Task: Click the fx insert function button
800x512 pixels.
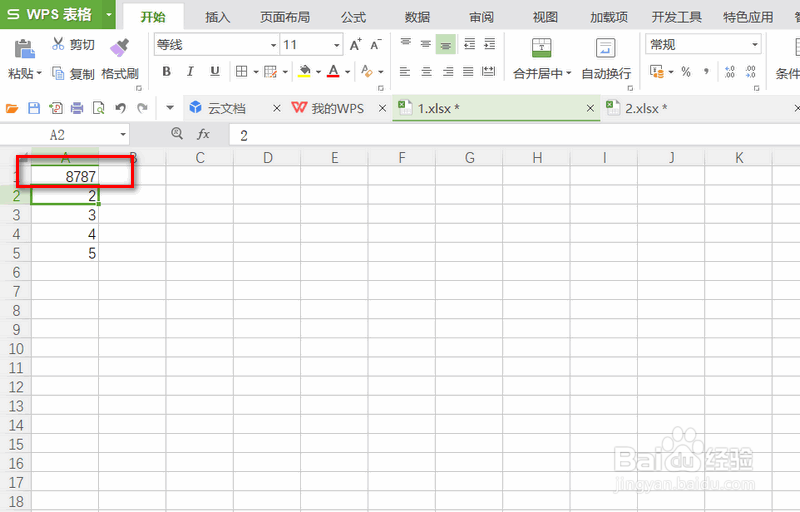Action: [x=204, y=134]
